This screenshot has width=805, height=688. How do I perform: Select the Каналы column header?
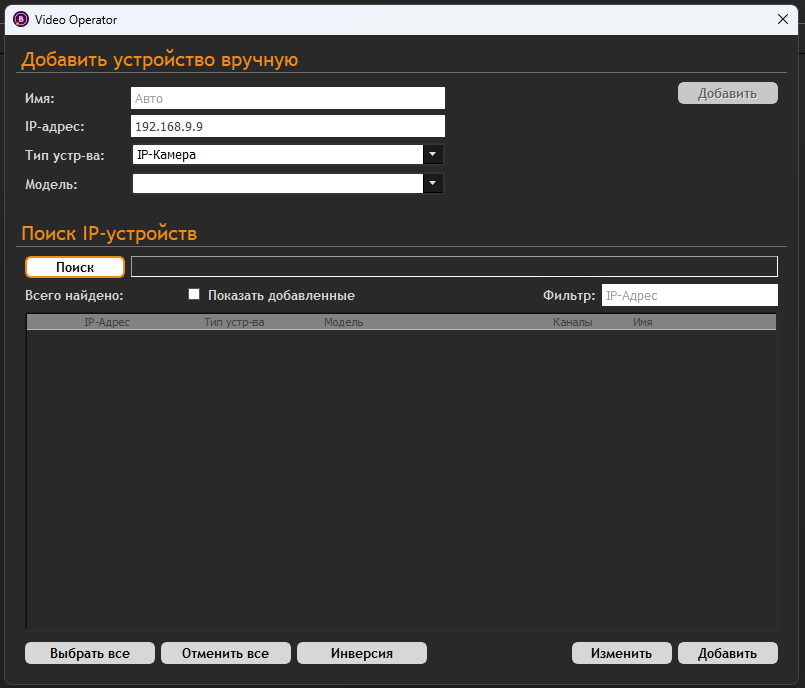tap(572, 323)
